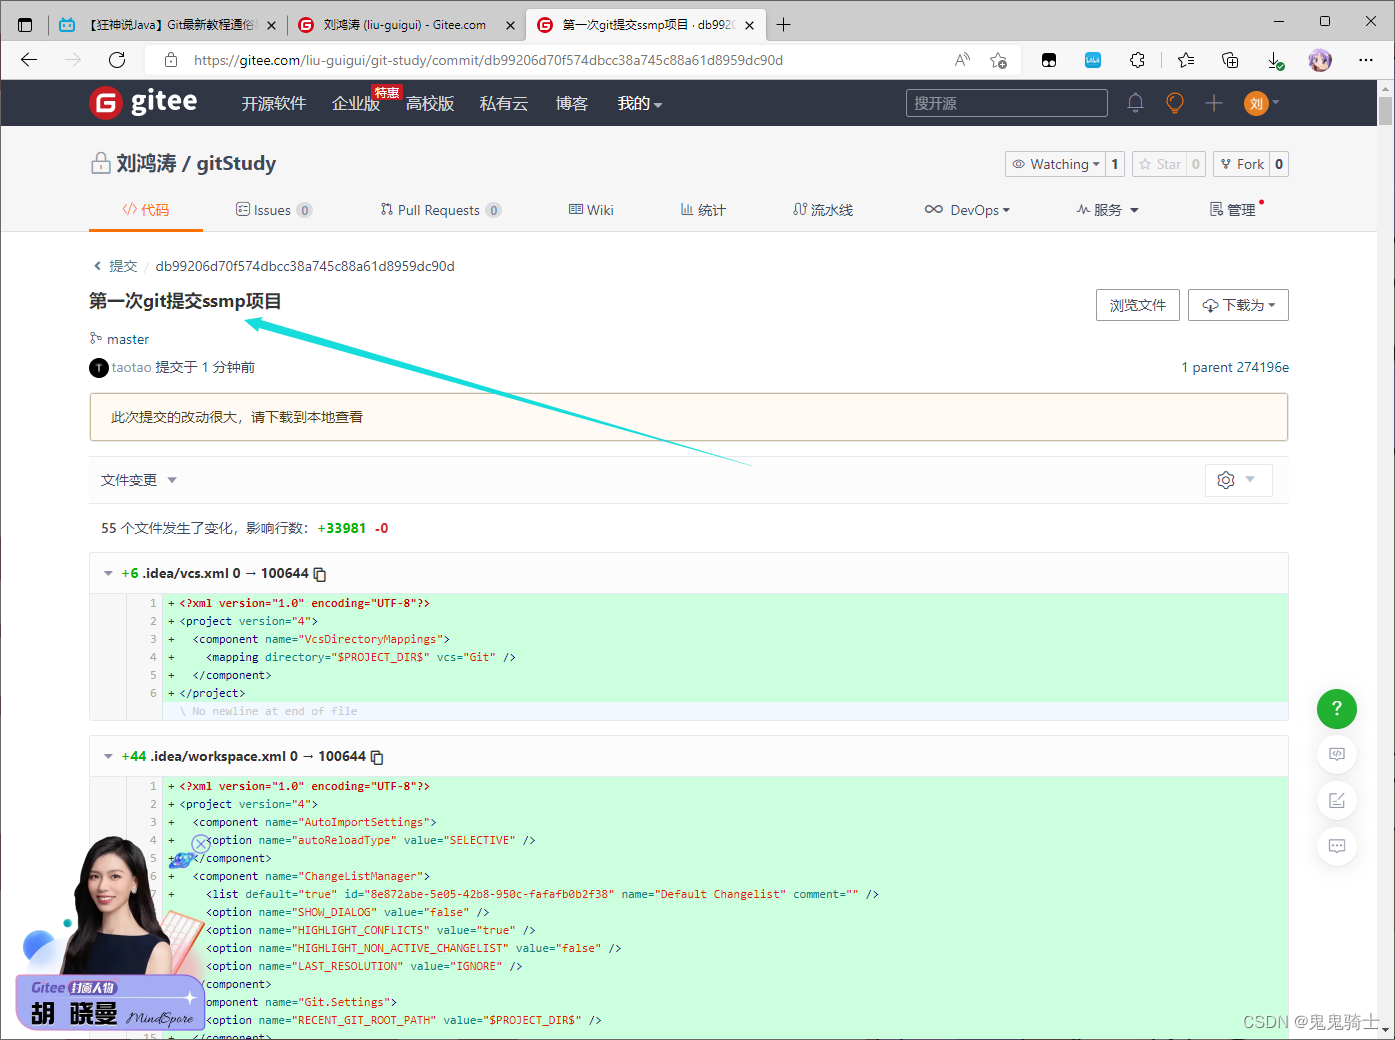
Task: Add page to favorites star icon
Action: click(x=998, y=60)
